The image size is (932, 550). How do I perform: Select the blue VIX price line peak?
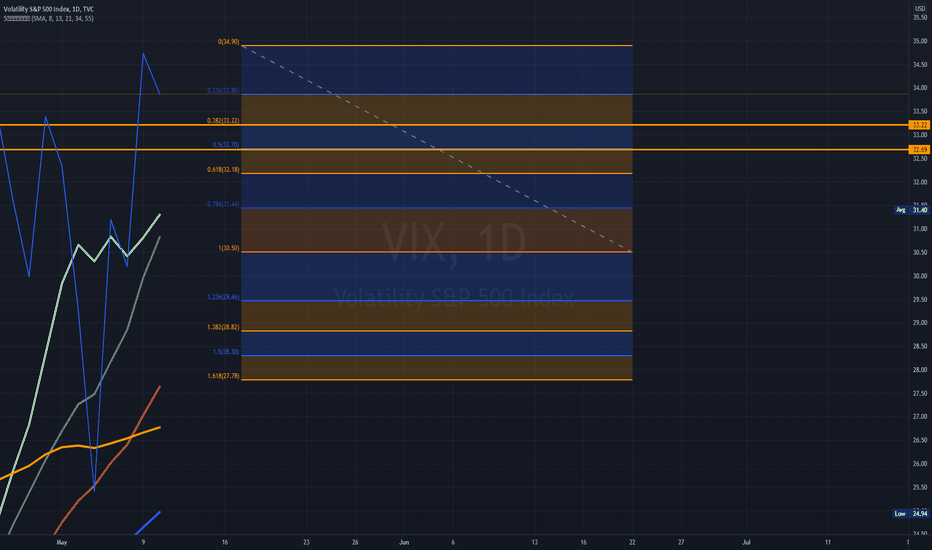click(143, 54)
